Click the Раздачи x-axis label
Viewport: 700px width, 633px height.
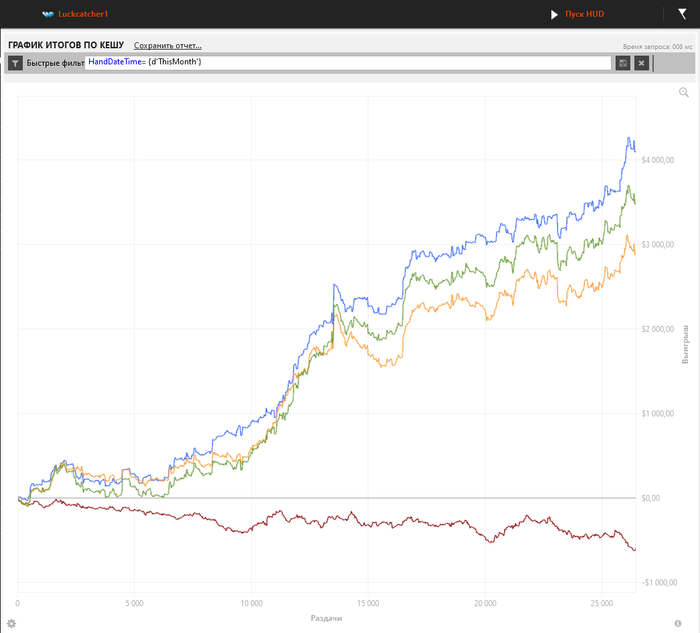(x=326, y=618)
